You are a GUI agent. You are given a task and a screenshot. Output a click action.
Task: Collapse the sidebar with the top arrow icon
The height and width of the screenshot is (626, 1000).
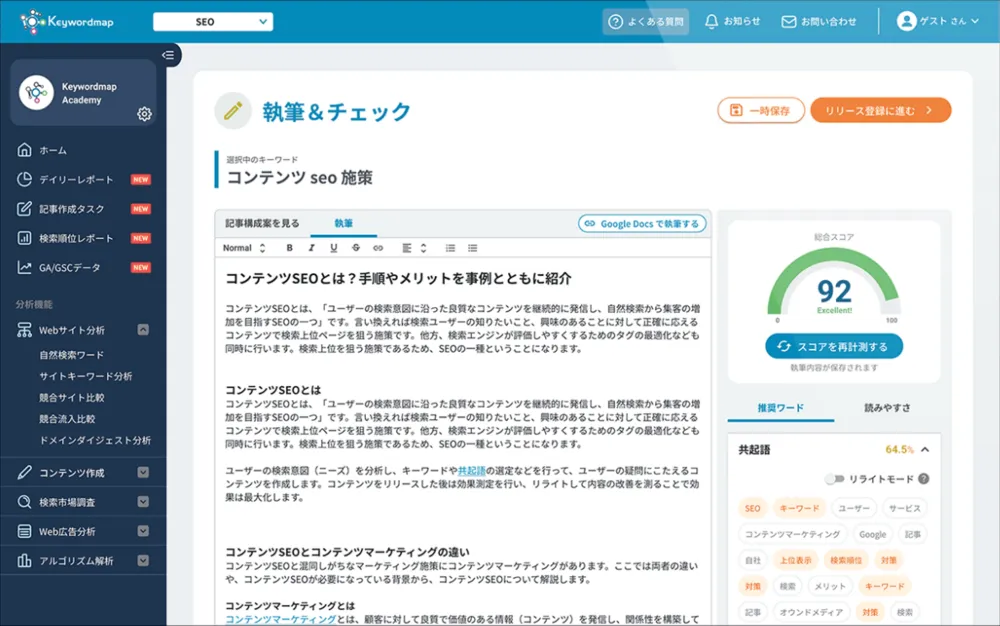point(167,55)
